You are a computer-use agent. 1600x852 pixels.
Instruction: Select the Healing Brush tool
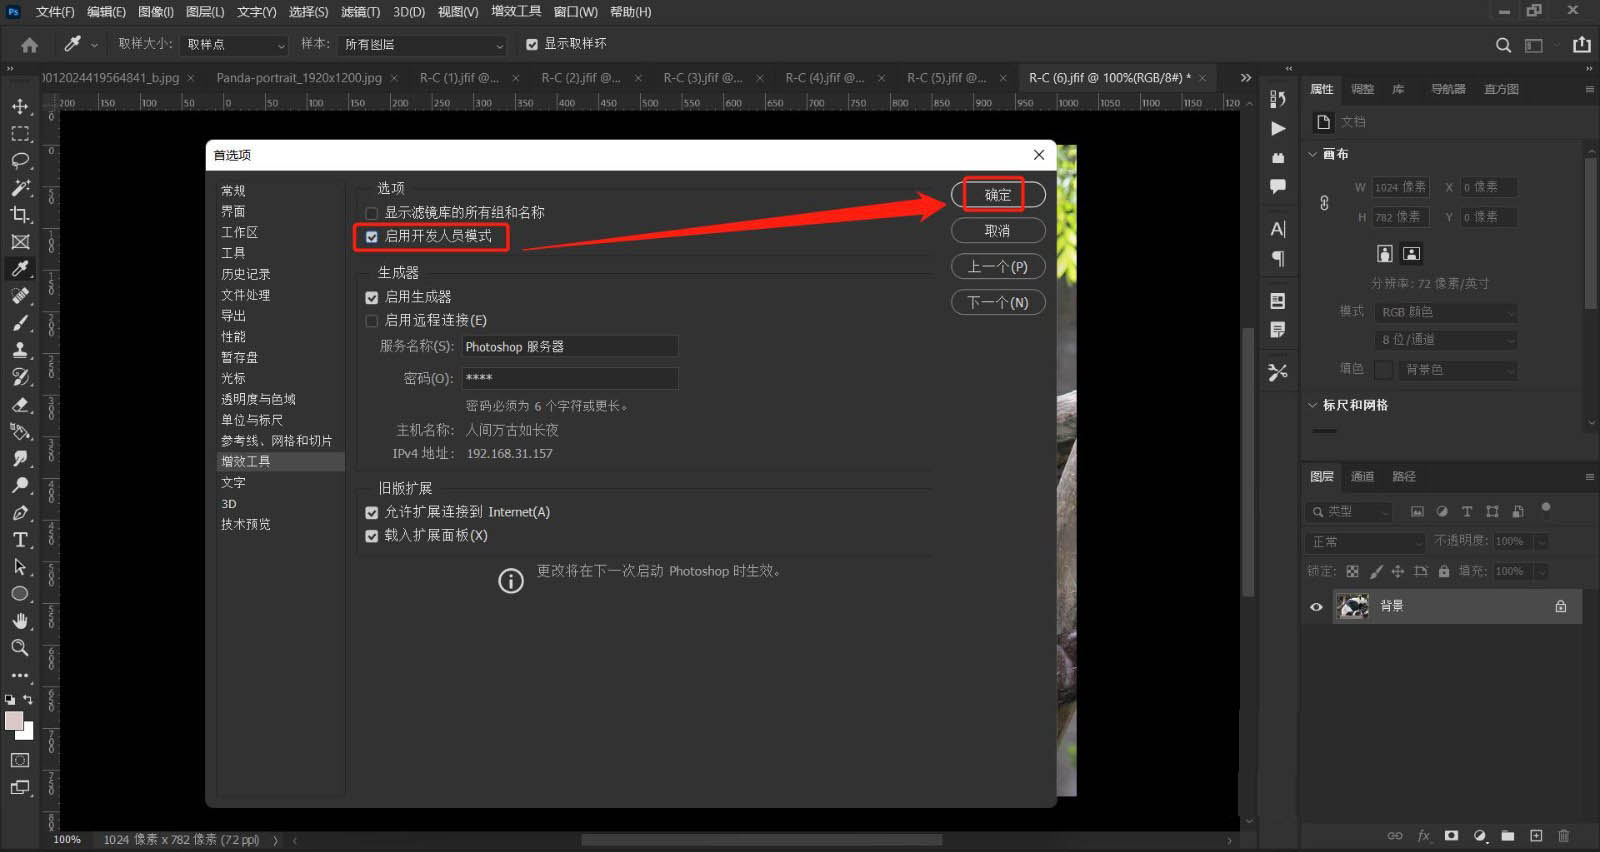[x=20, y=295]
